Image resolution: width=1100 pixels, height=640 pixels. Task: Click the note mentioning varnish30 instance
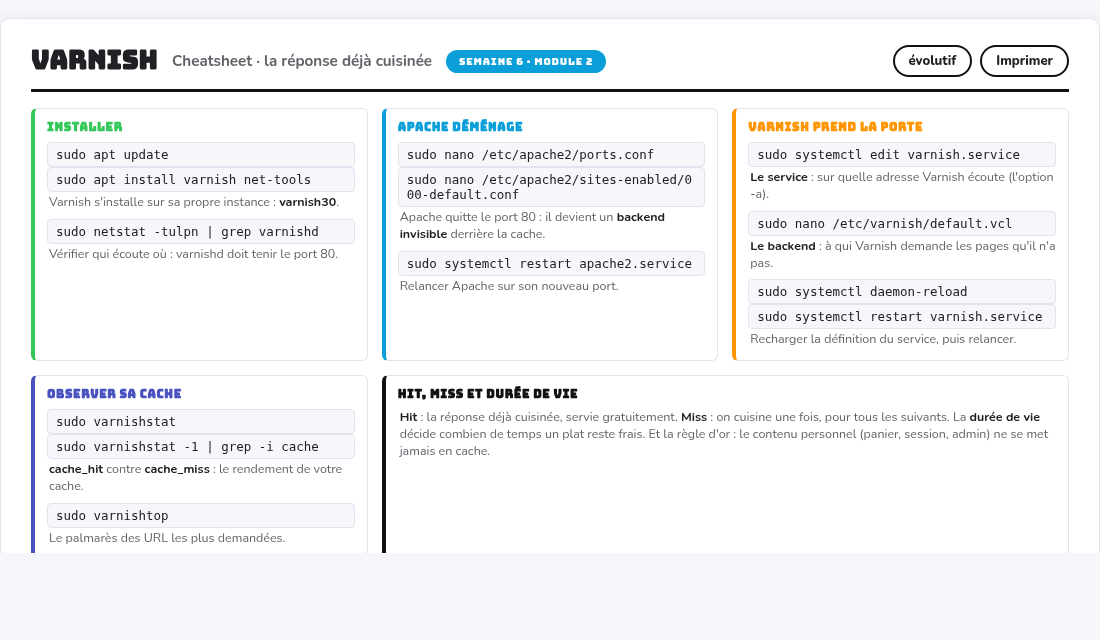pos(194,202)
